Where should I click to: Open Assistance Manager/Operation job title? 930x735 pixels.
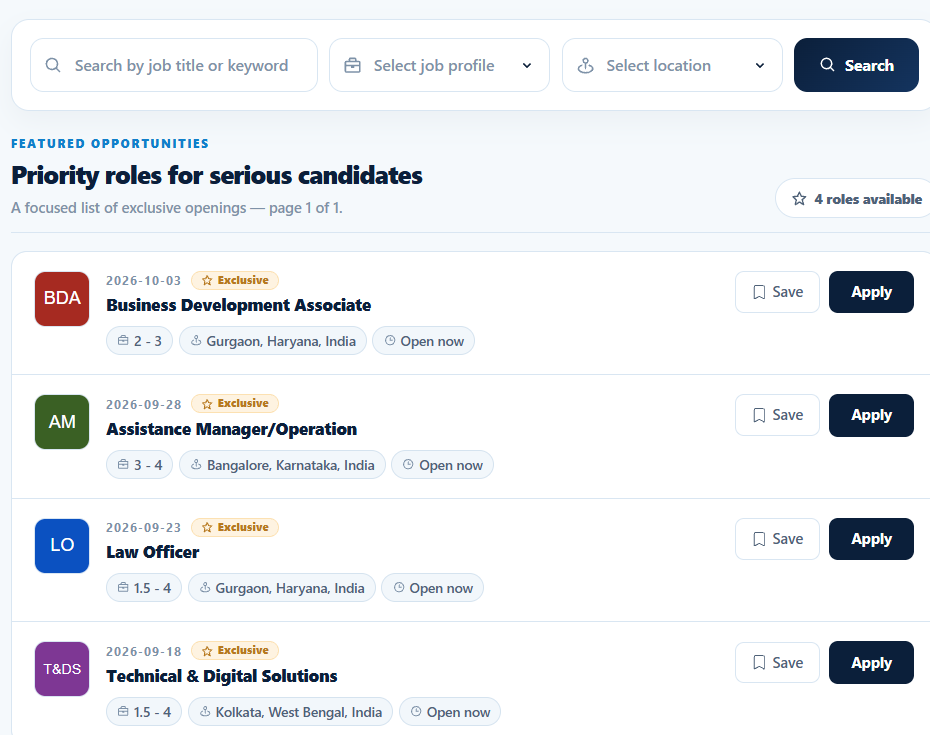point(231,429)
